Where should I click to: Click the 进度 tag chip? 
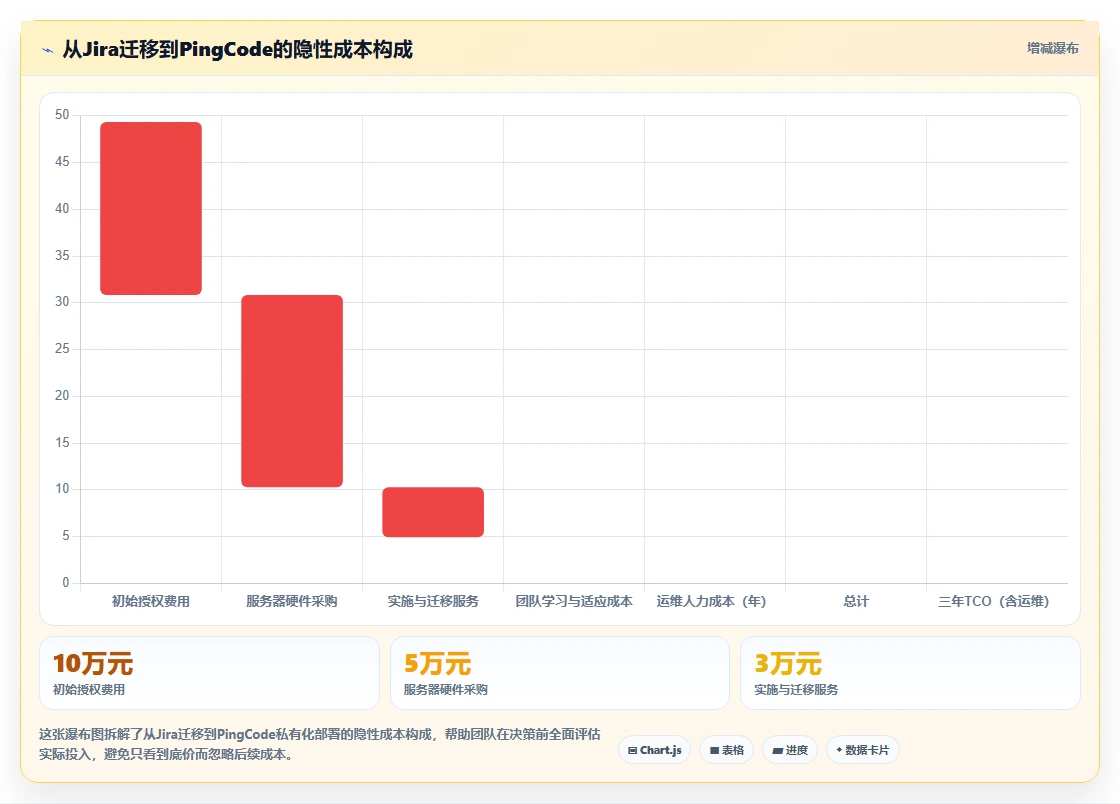790,750
